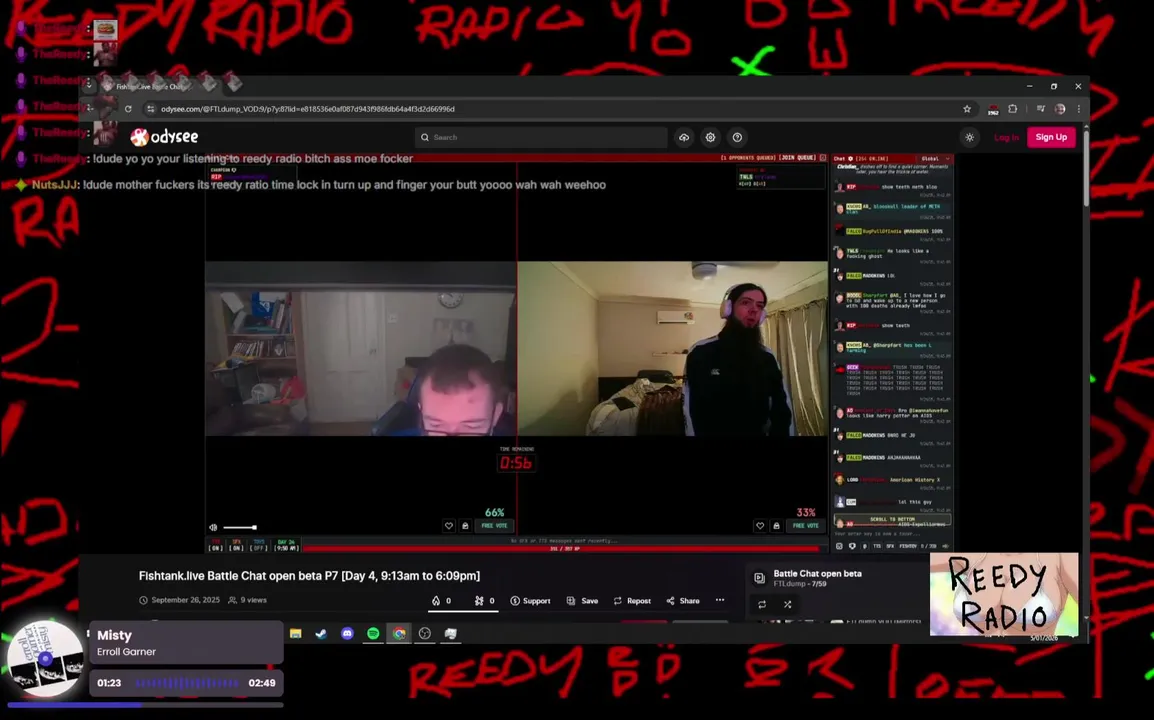Open the browser profile avatar

pyautogui.click(x=1060, y=109)
